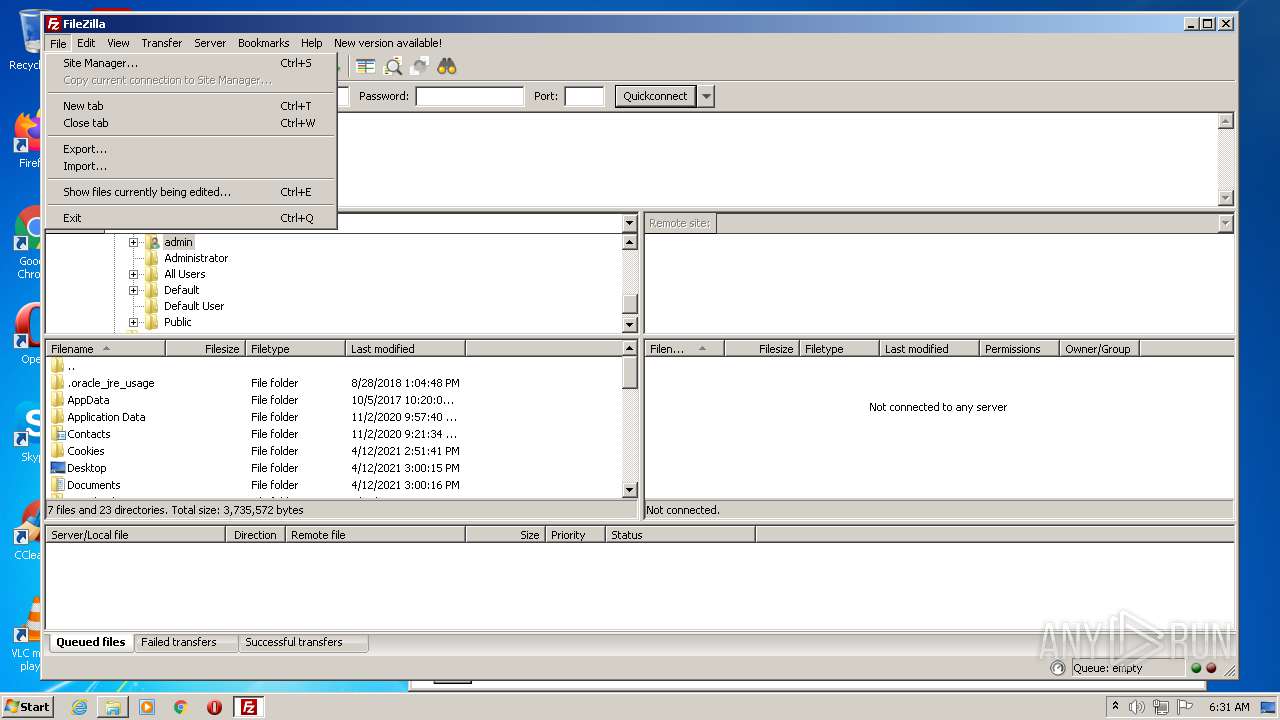The width and height of the screenshot is (1280, 720).
Task: Click the Desktop folder icon in file list
Action: click(58, 468)
